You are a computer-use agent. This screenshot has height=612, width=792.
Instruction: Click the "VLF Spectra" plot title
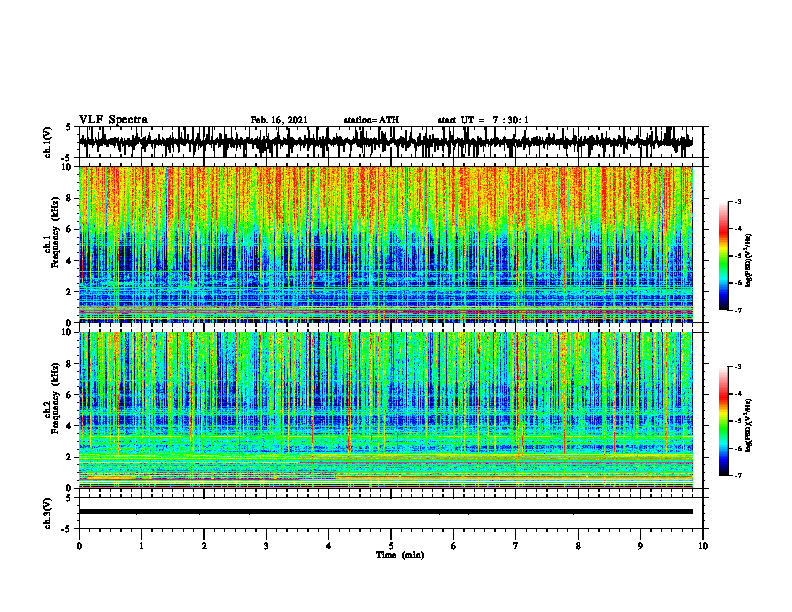click(113, 120)
